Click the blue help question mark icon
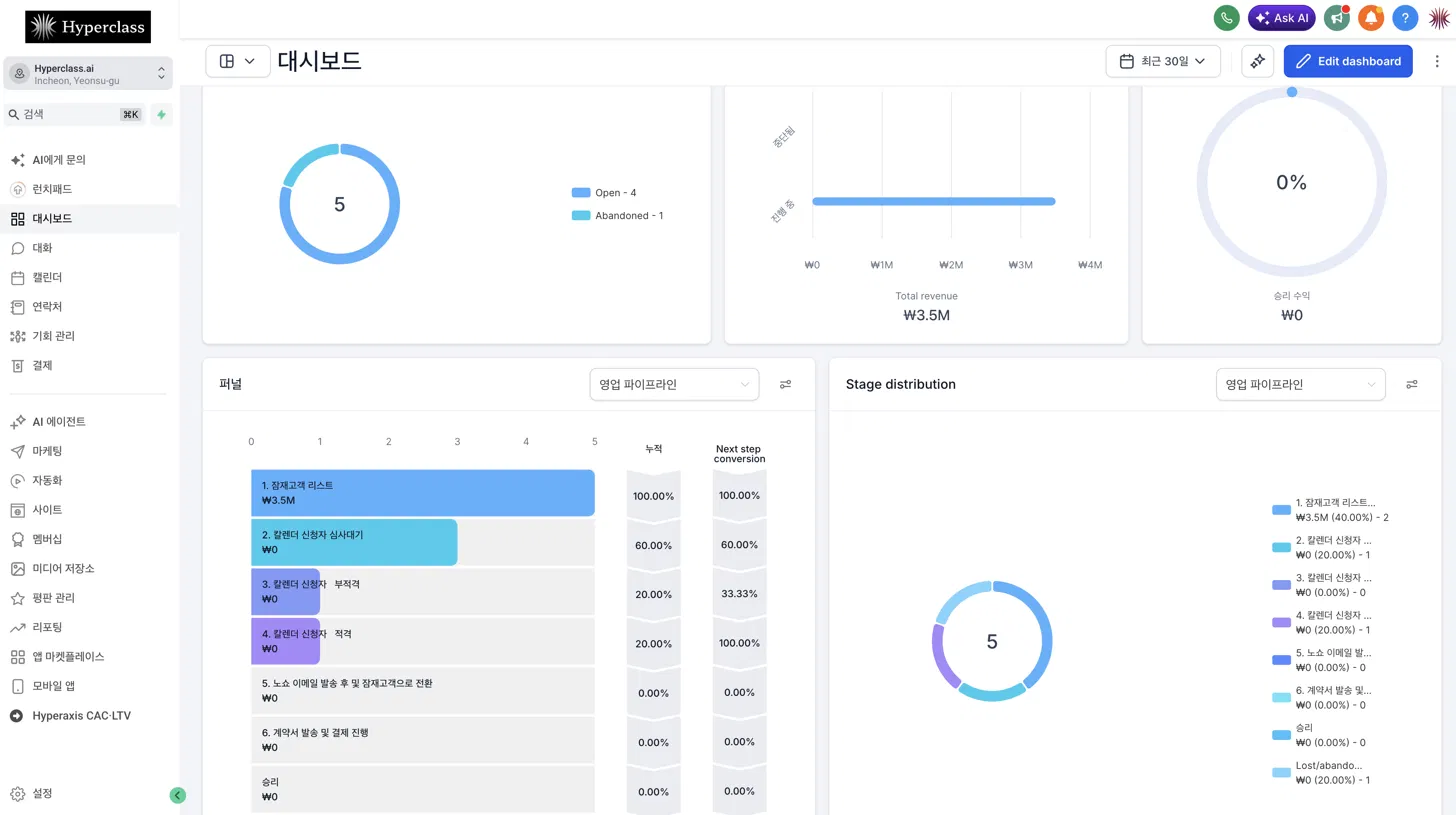1456x815 pixels. [1405, 18]
